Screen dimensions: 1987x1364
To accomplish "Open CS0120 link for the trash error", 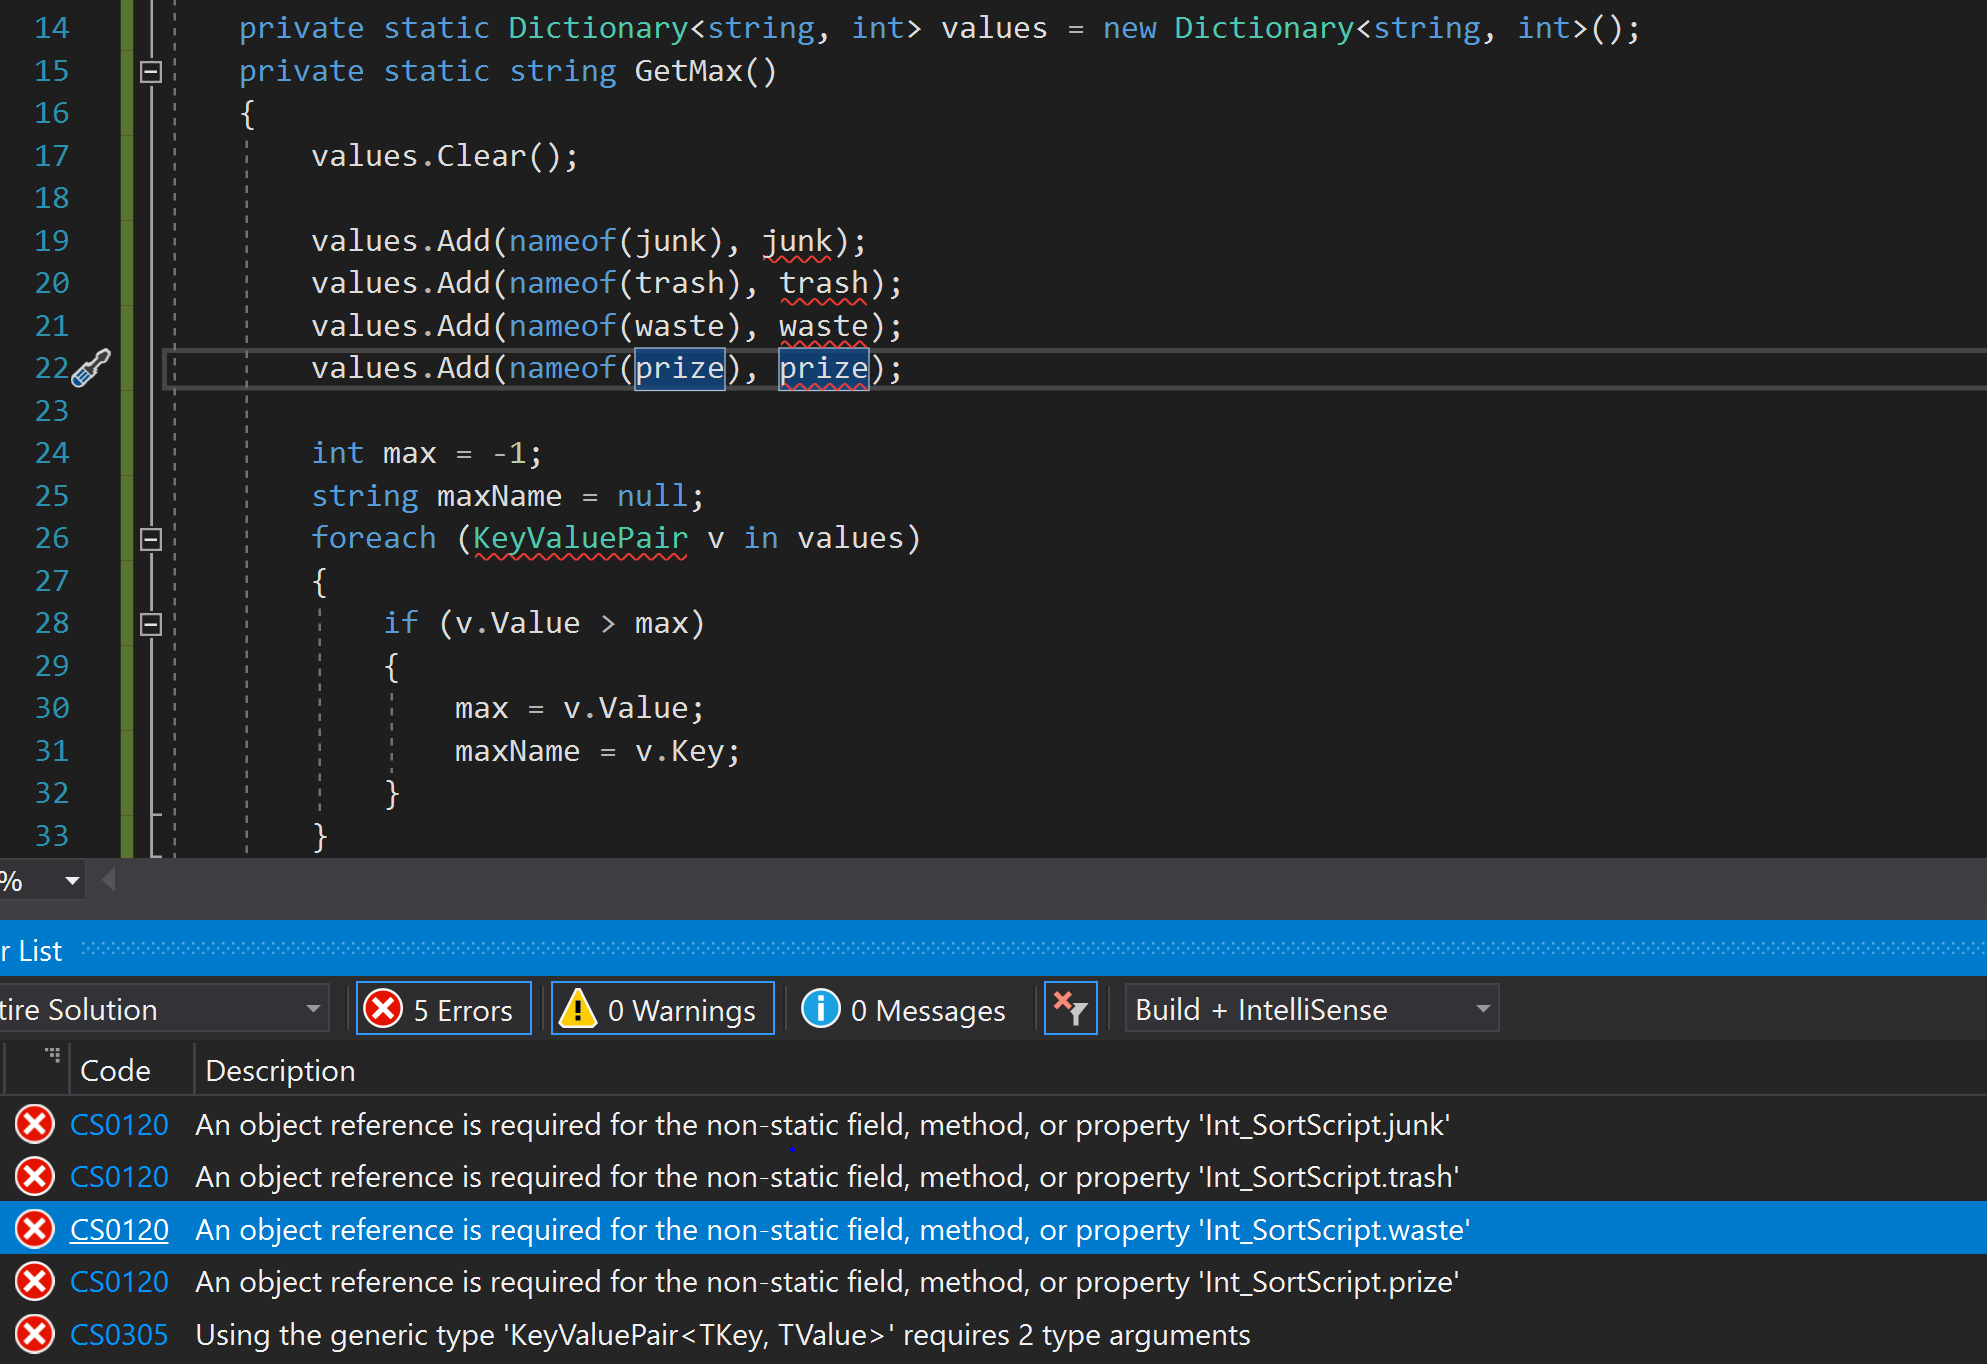I will pyautogui.click(x=119, y=1177).
